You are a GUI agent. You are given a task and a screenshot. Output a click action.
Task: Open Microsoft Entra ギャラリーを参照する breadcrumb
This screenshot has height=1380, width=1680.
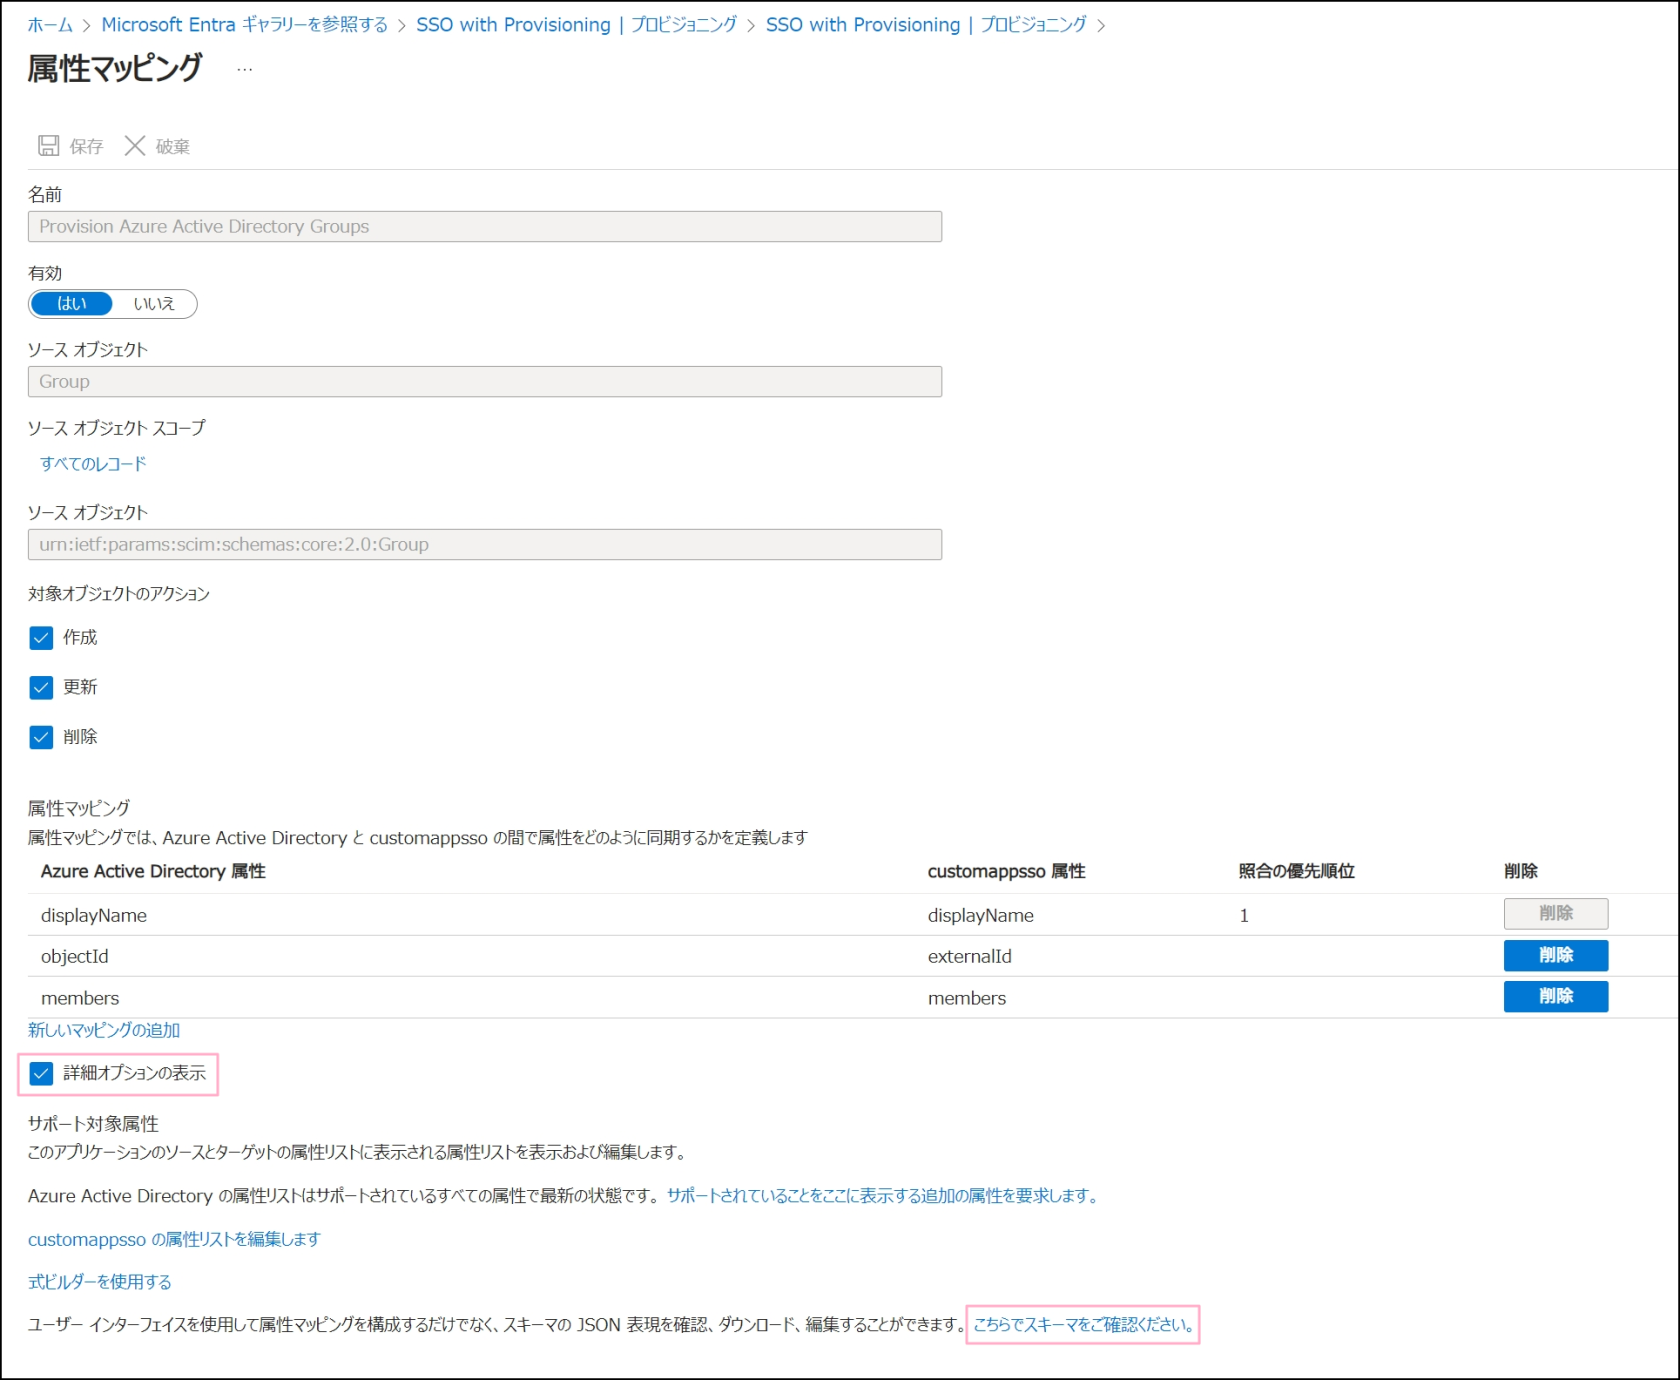(x=244, y=25)
